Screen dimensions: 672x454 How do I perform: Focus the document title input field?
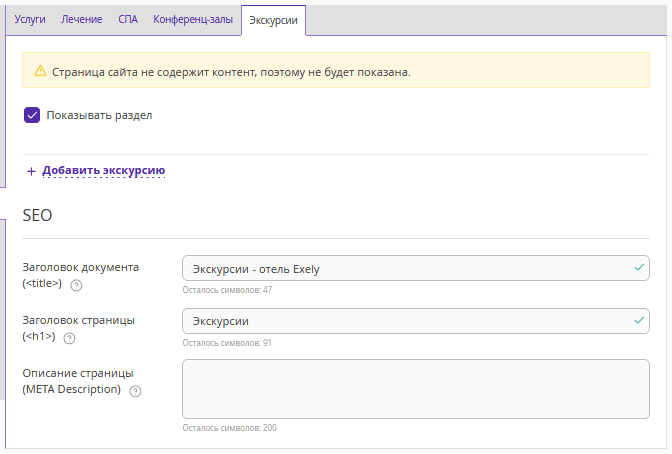[416, 268]
